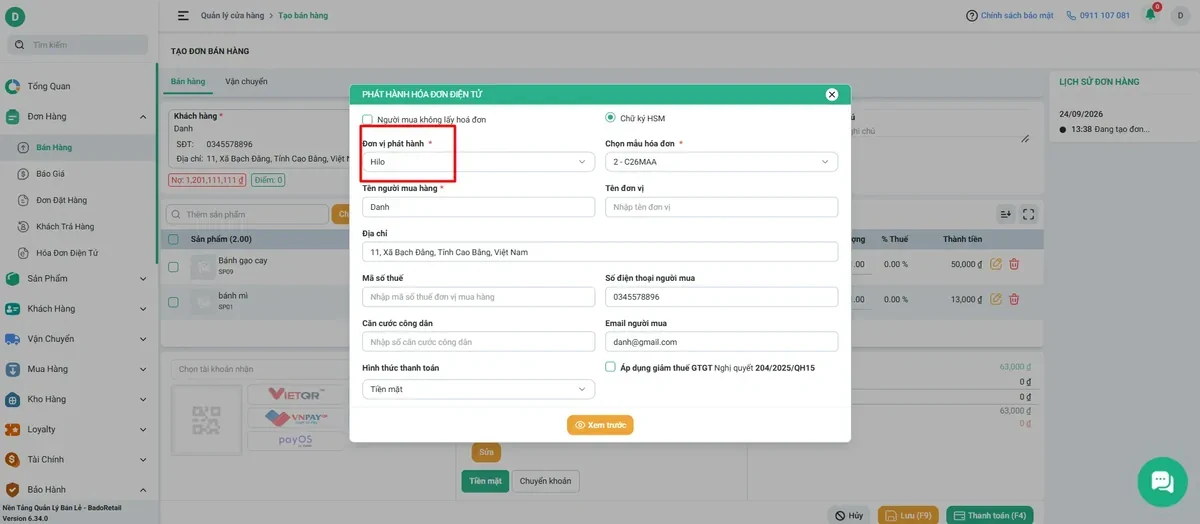Expand the Mua Hàng sidebar section
The height and width of the screenshot is (524, 1200).
click(x=78, y=369)
